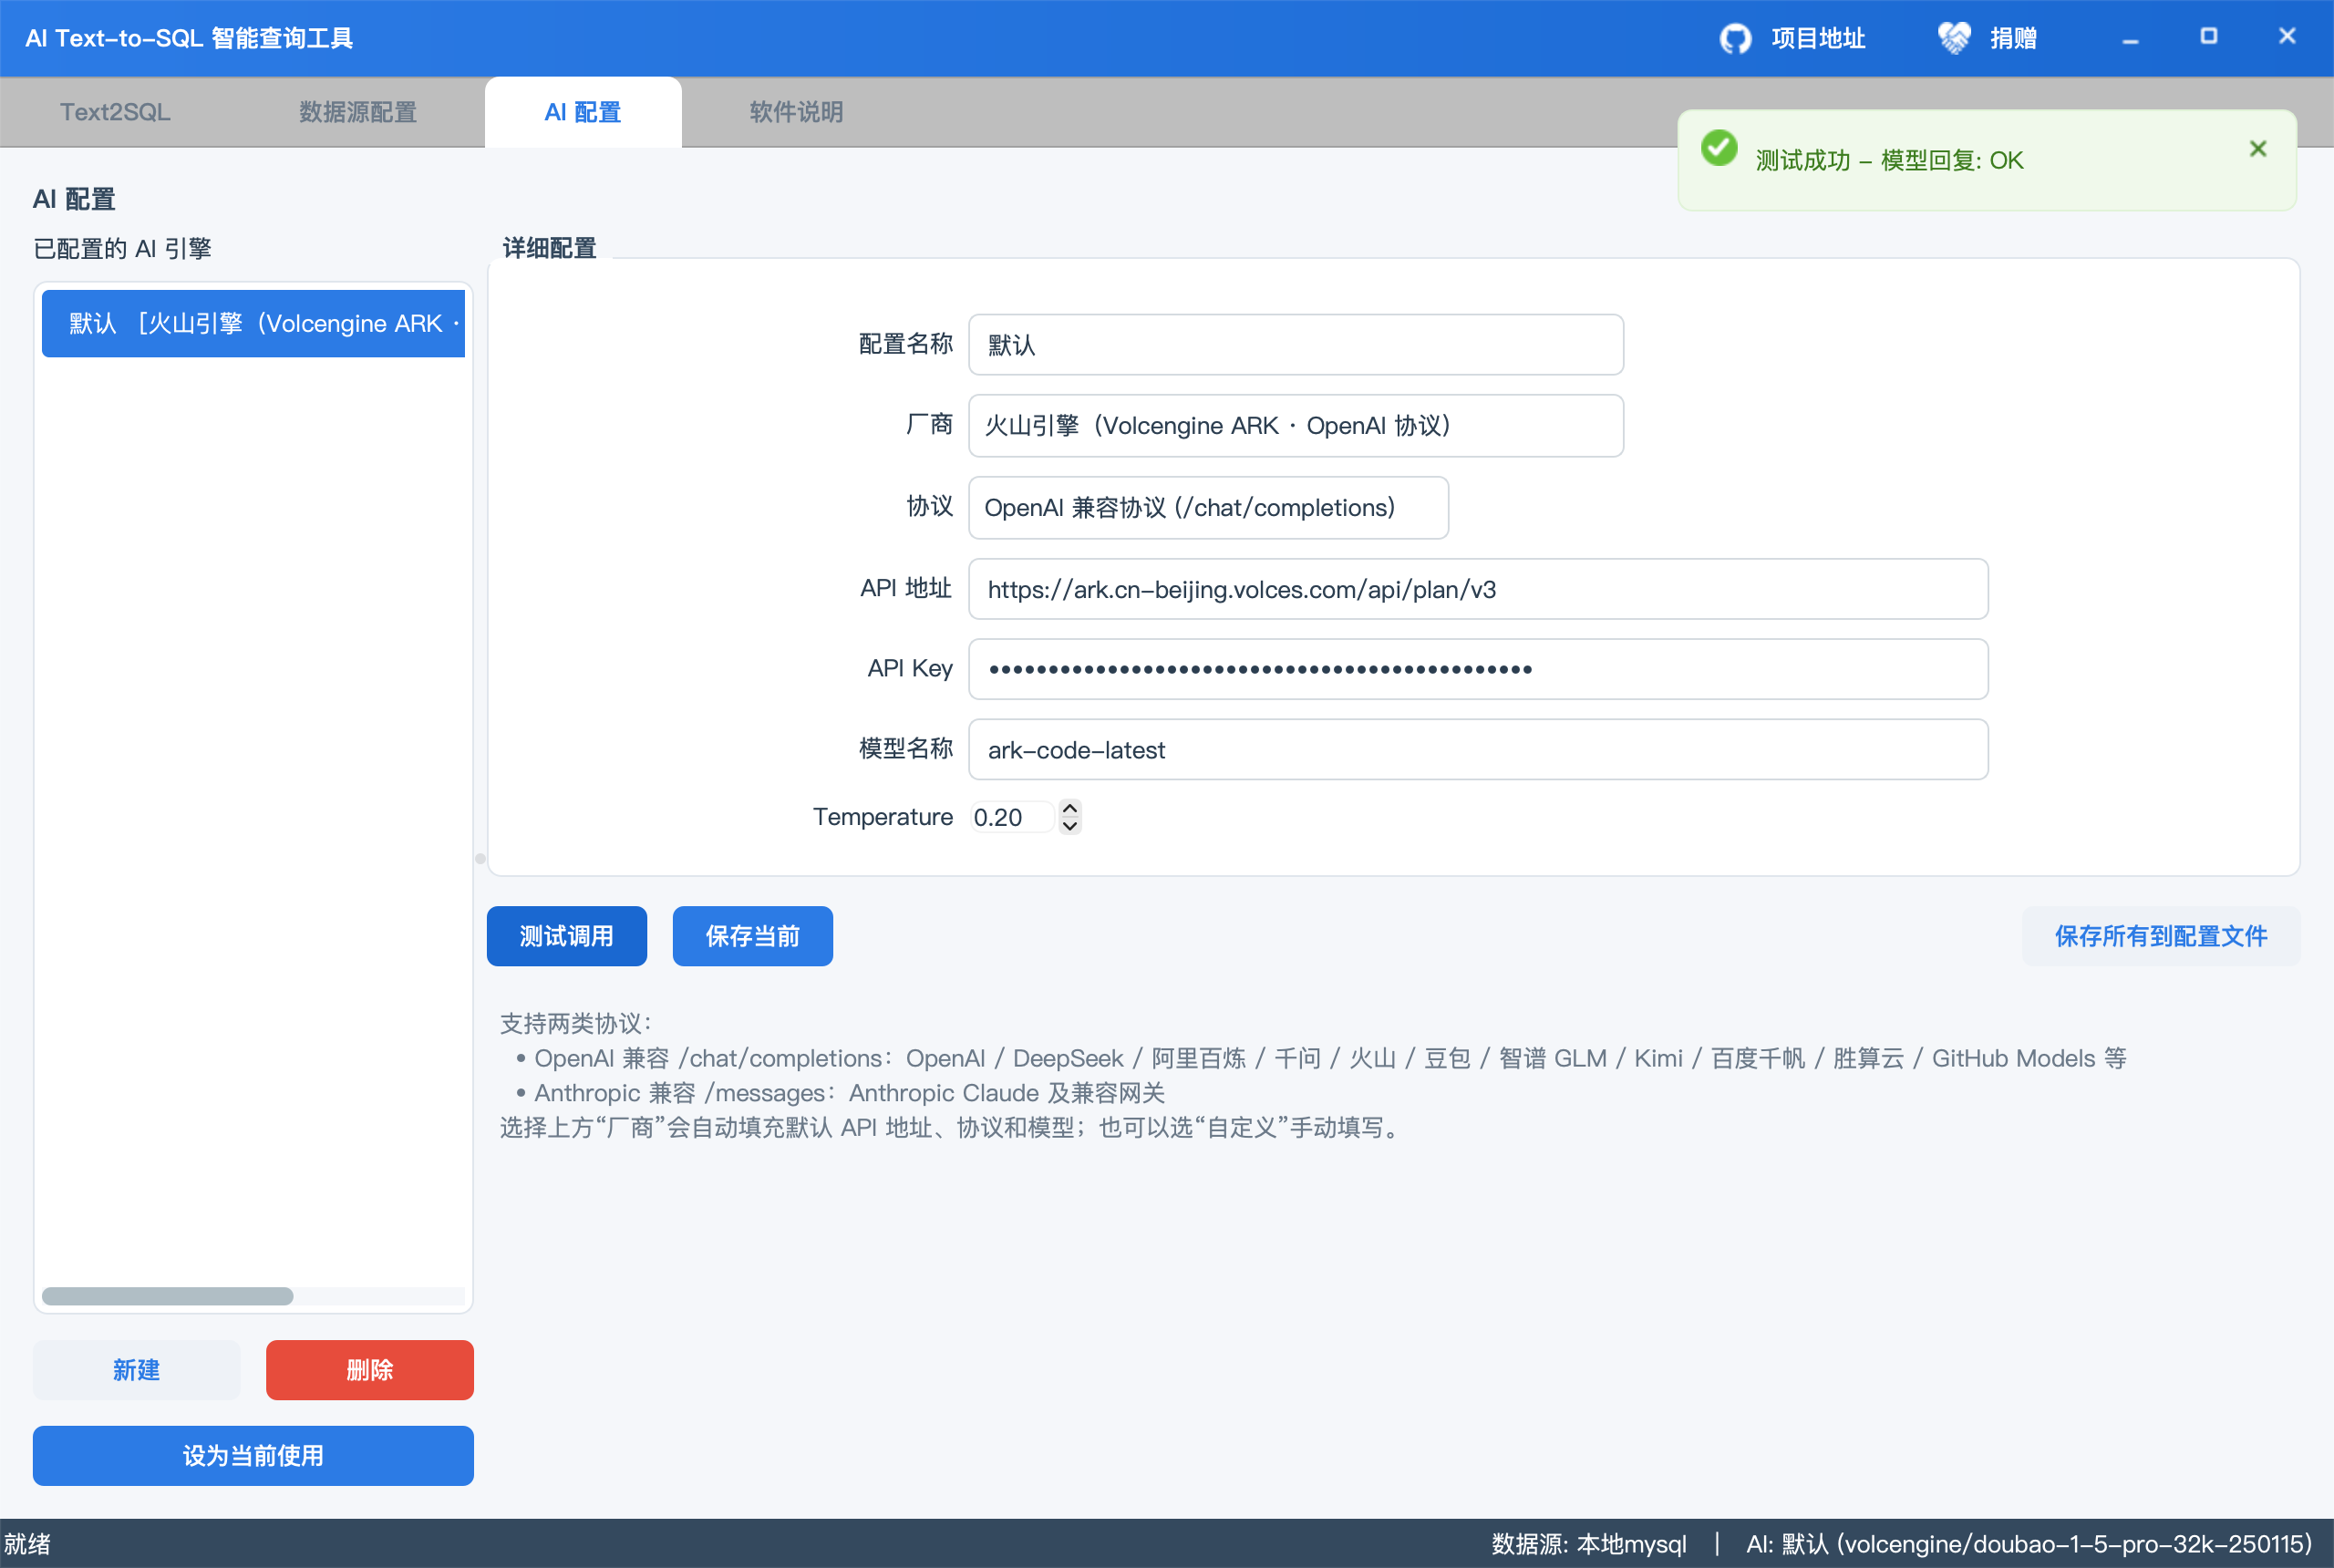Minimize the application window
2334x1568 pixels.
click(x=2130, y=38)
